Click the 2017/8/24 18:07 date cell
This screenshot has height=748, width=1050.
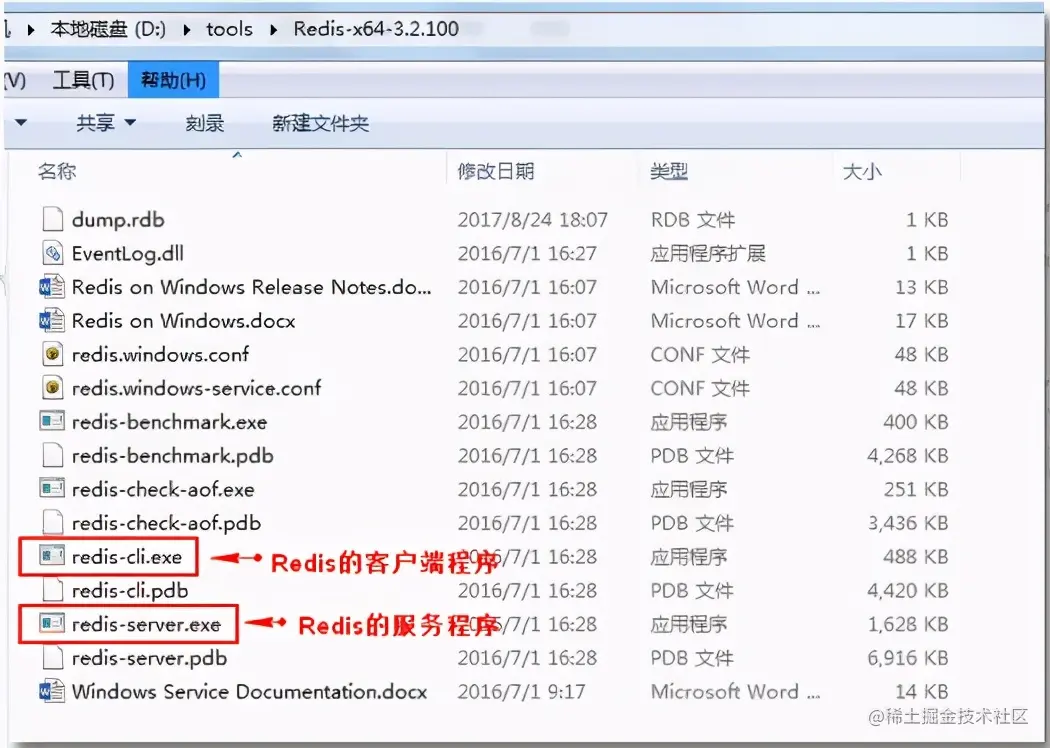pyautogui.click(x=532, y=220)
